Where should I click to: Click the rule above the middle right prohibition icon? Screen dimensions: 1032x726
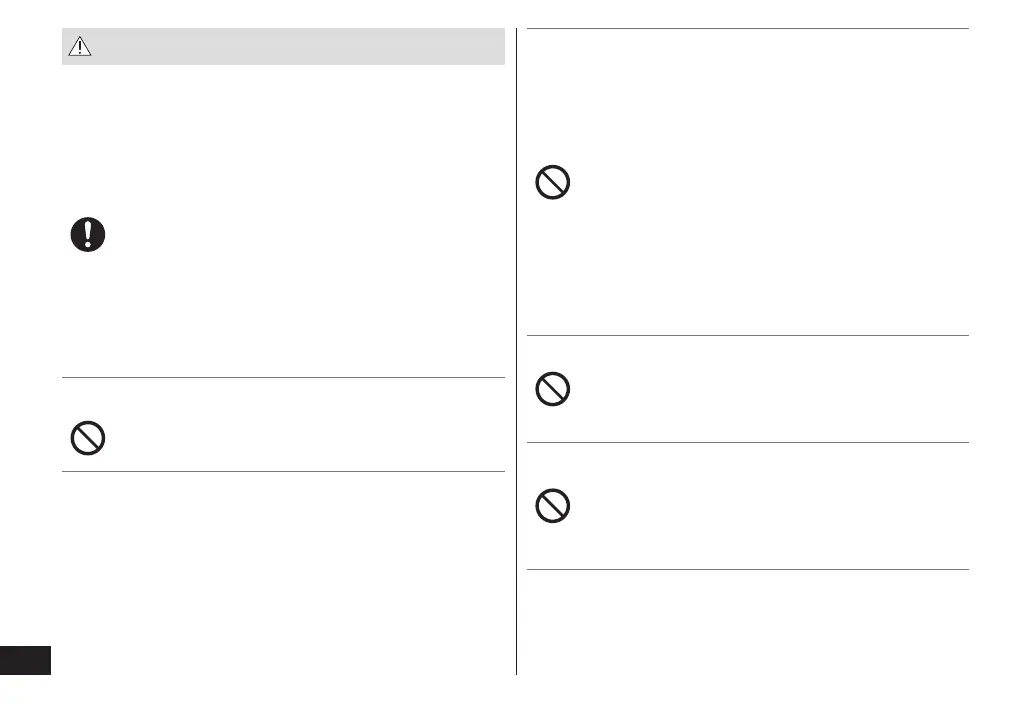coord(747,336)
